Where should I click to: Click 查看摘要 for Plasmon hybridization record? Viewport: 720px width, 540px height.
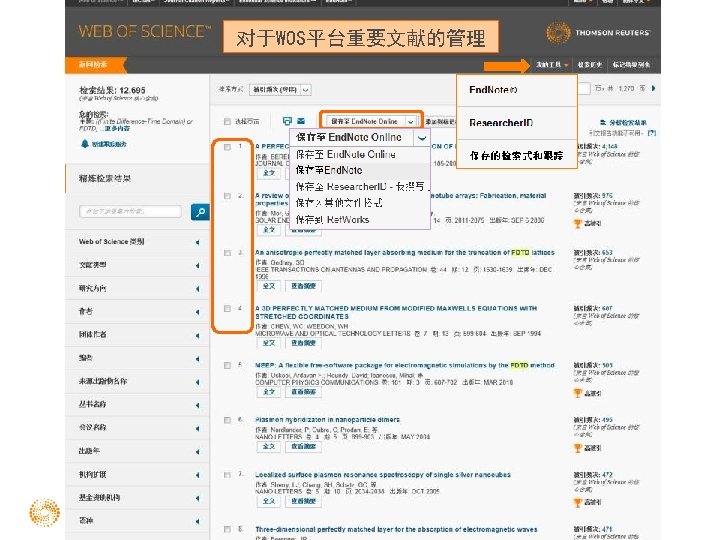pos(304,446)
